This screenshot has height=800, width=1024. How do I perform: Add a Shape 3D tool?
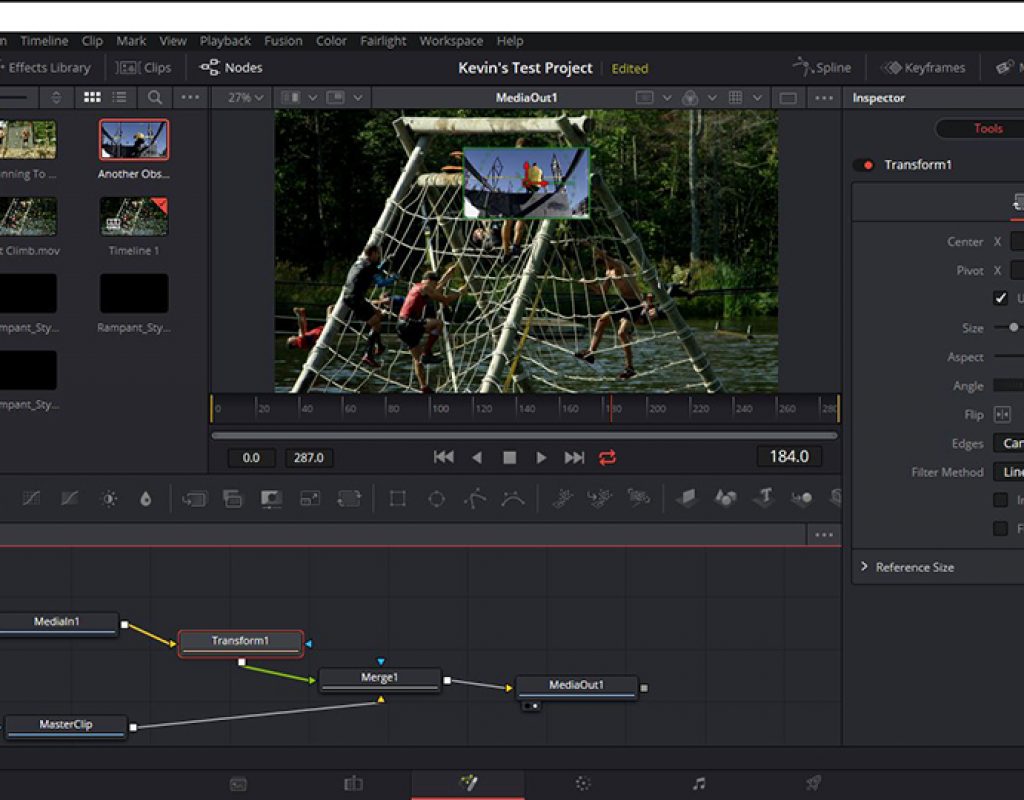pos(726,499)
